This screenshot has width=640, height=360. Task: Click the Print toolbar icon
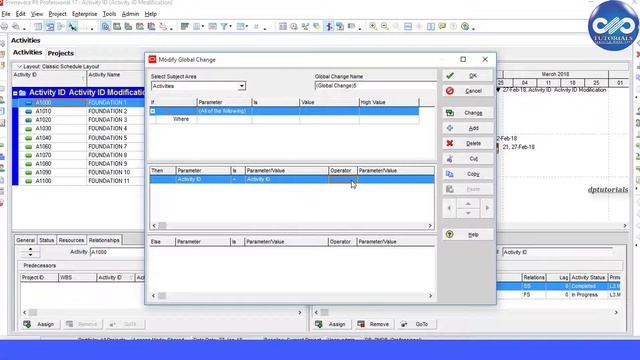[x=4, y=27]
